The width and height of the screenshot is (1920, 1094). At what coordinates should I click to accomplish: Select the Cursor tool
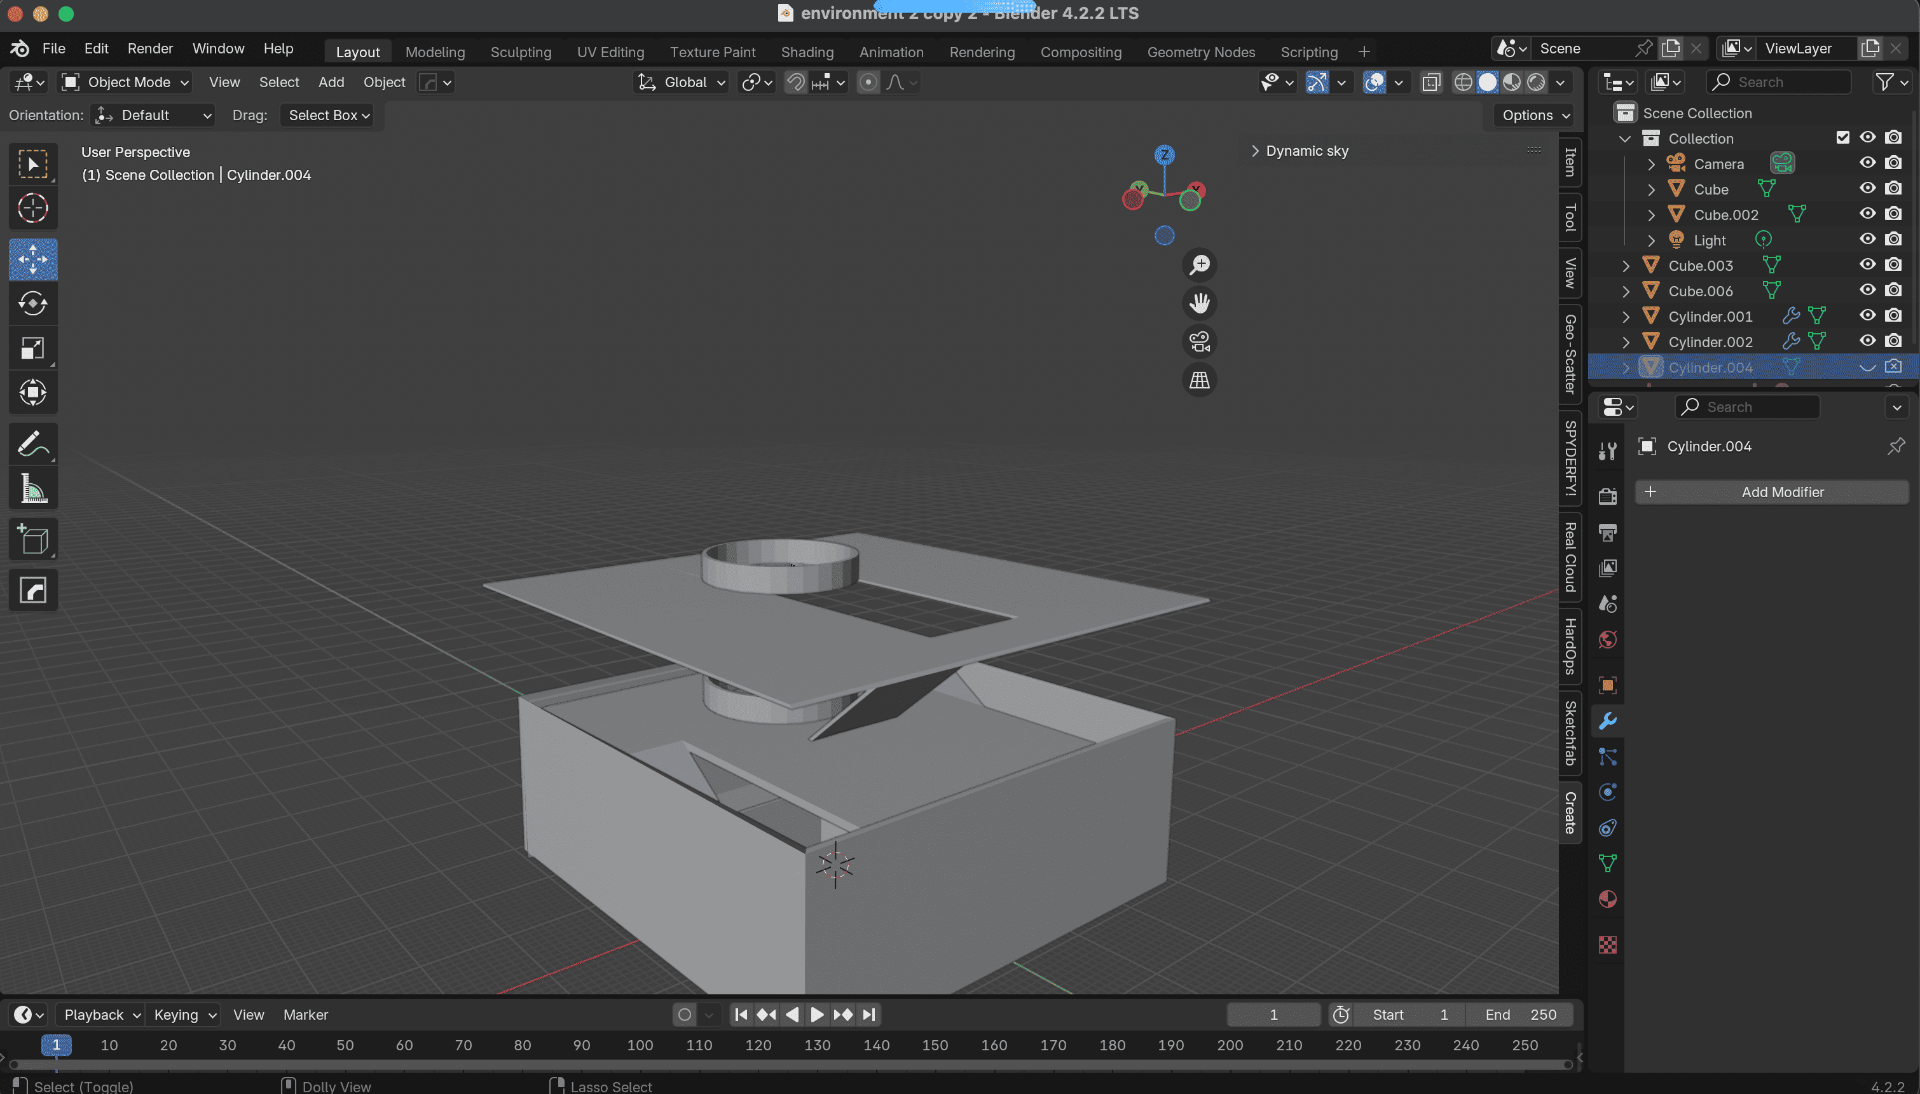33,208
